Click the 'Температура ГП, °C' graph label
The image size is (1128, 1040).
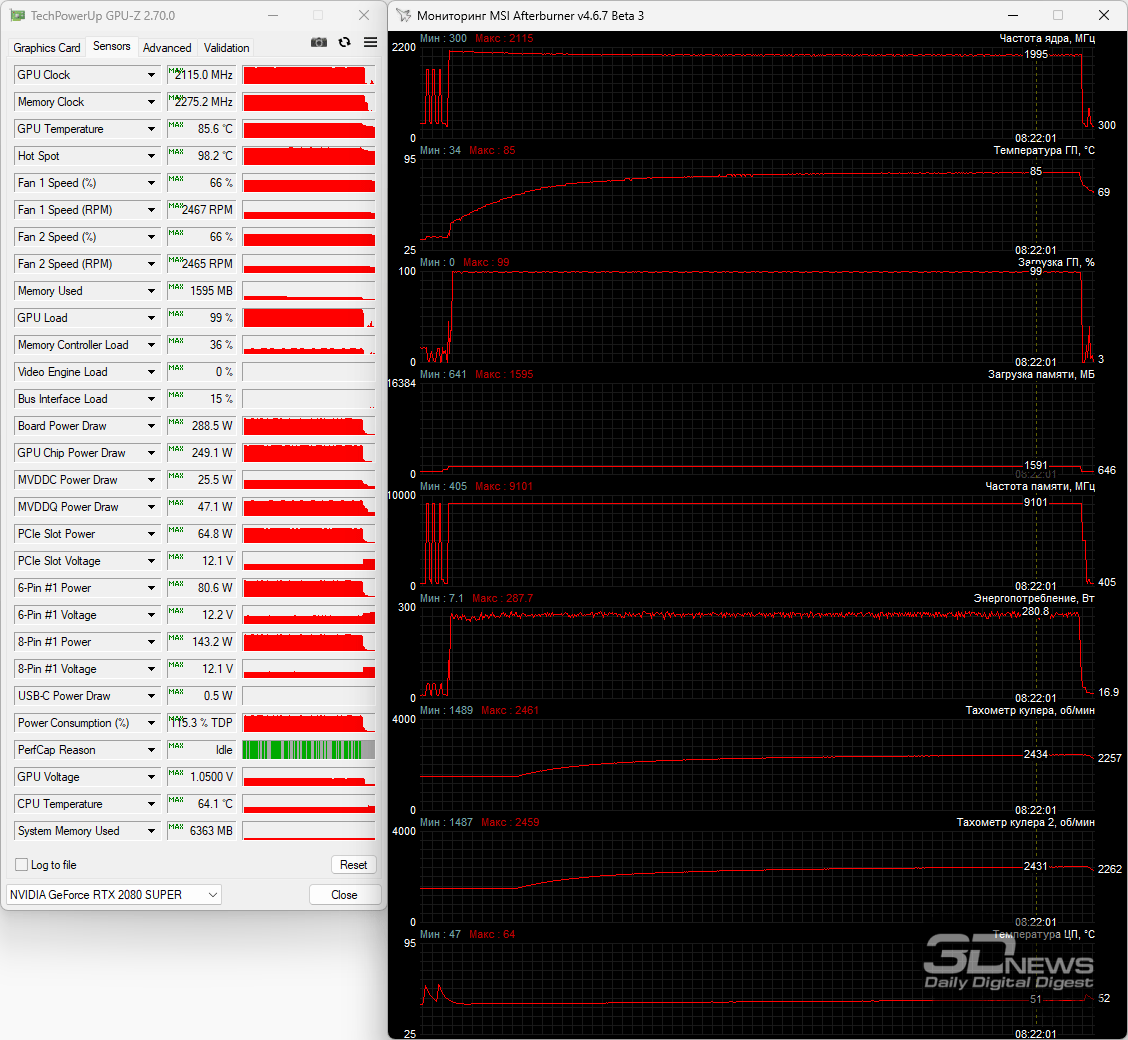[1044, 150]
